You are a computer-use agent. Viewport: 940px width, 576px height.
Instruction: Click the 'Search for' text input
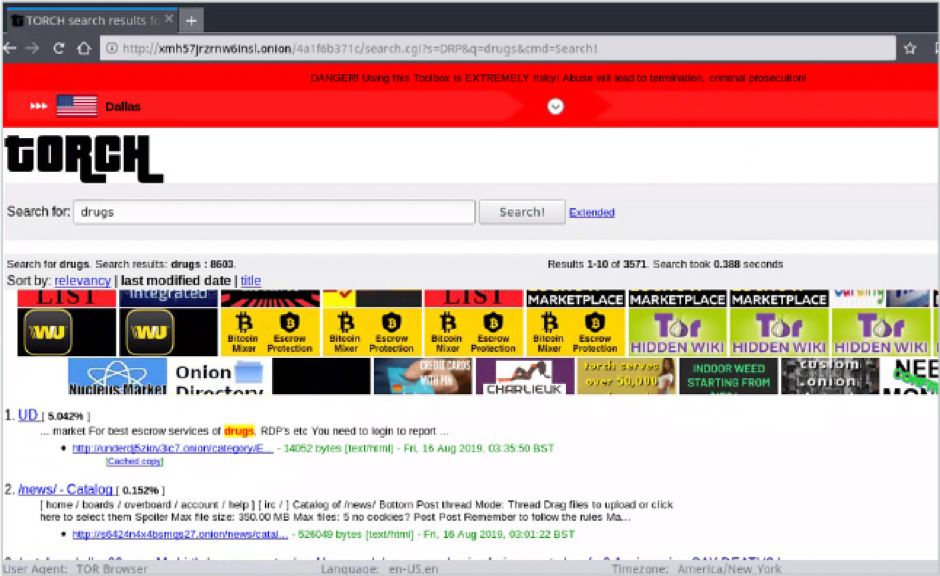tap(274, 212)
